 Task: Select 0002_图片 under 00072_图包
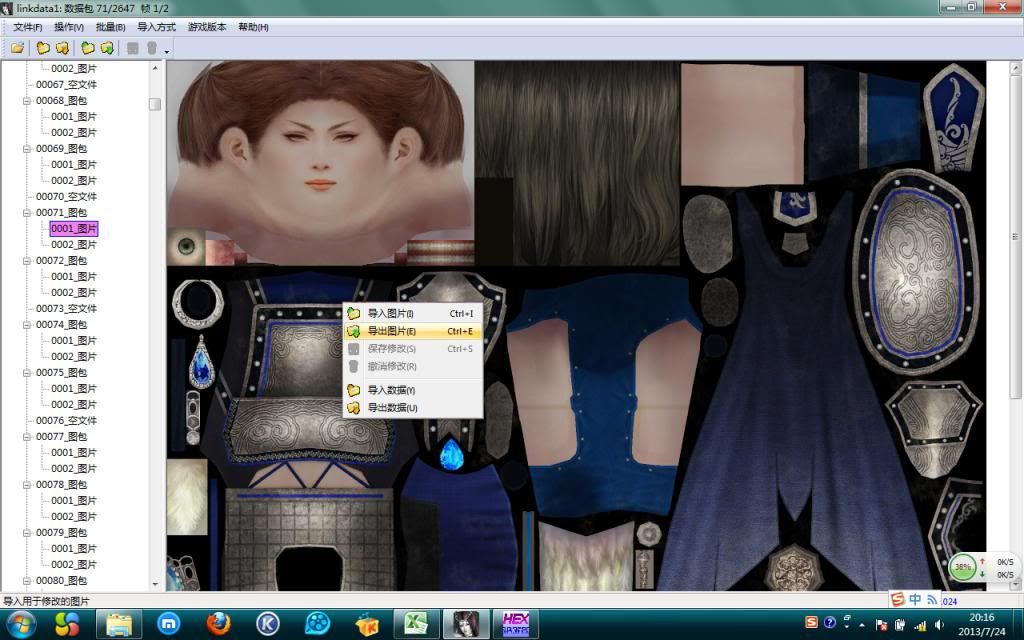[74, 293]
